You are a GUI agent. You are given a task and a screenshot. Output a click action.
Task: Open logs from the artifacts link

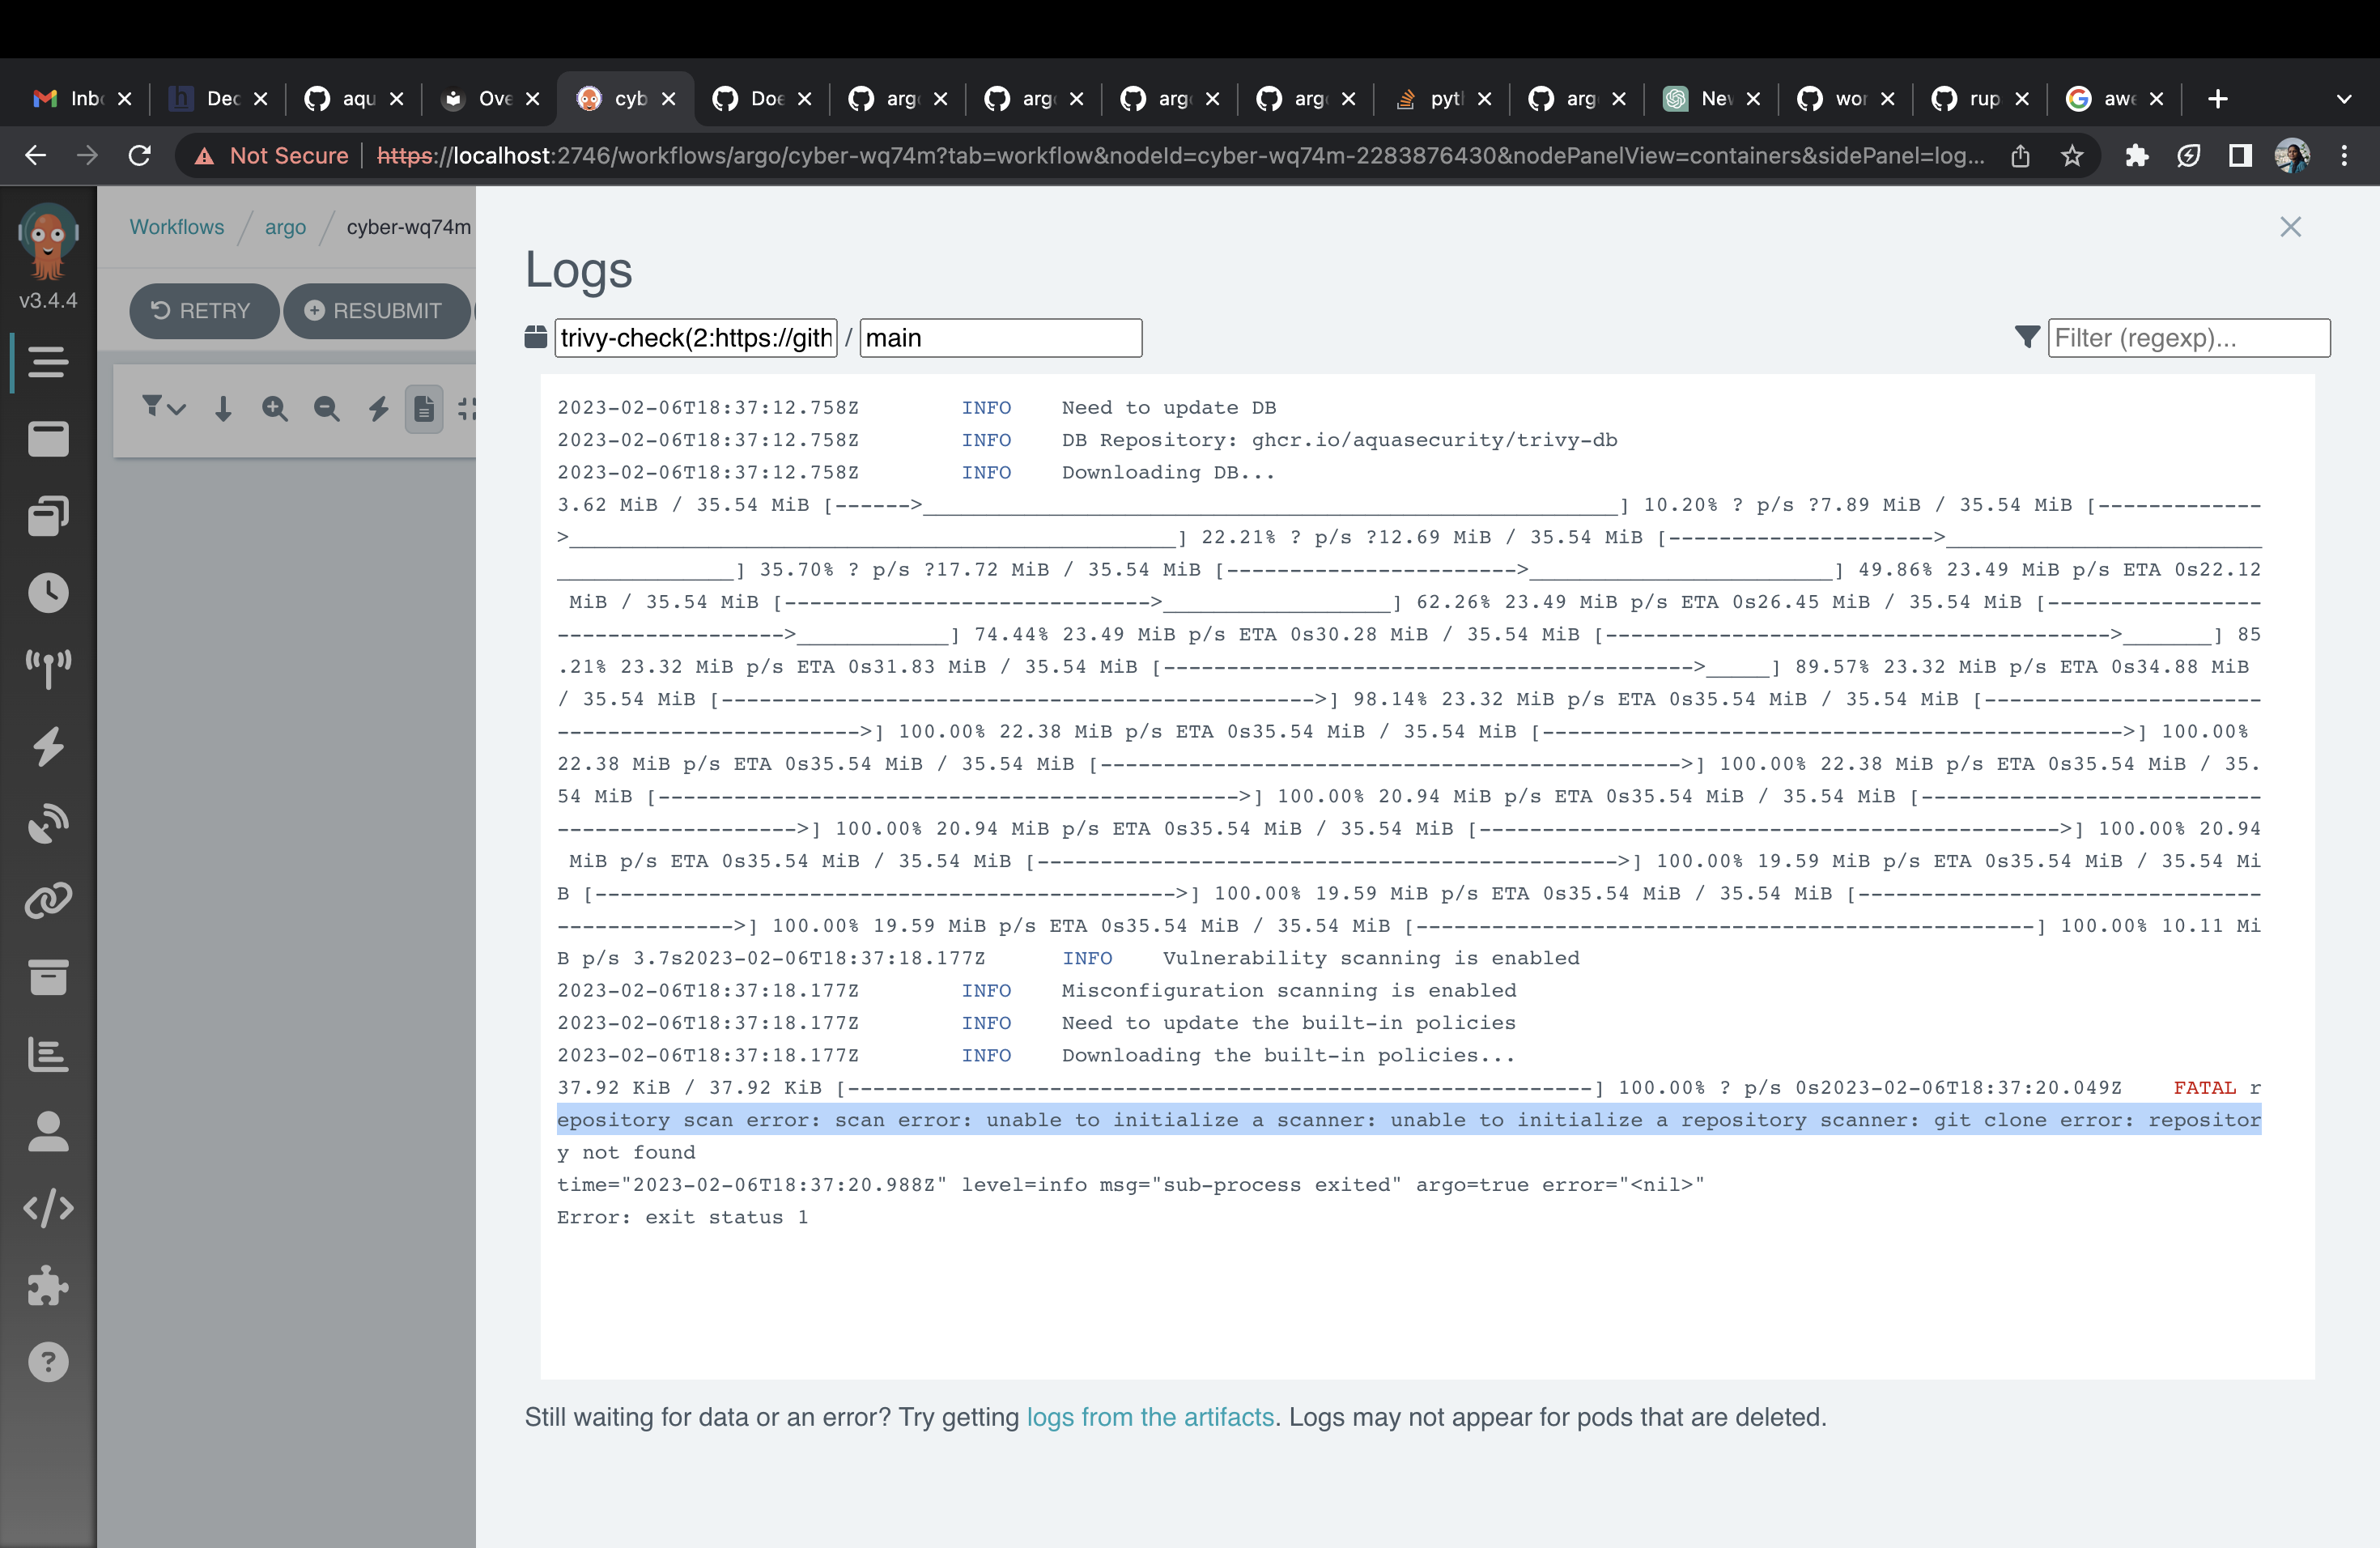pos(1150,1417)
